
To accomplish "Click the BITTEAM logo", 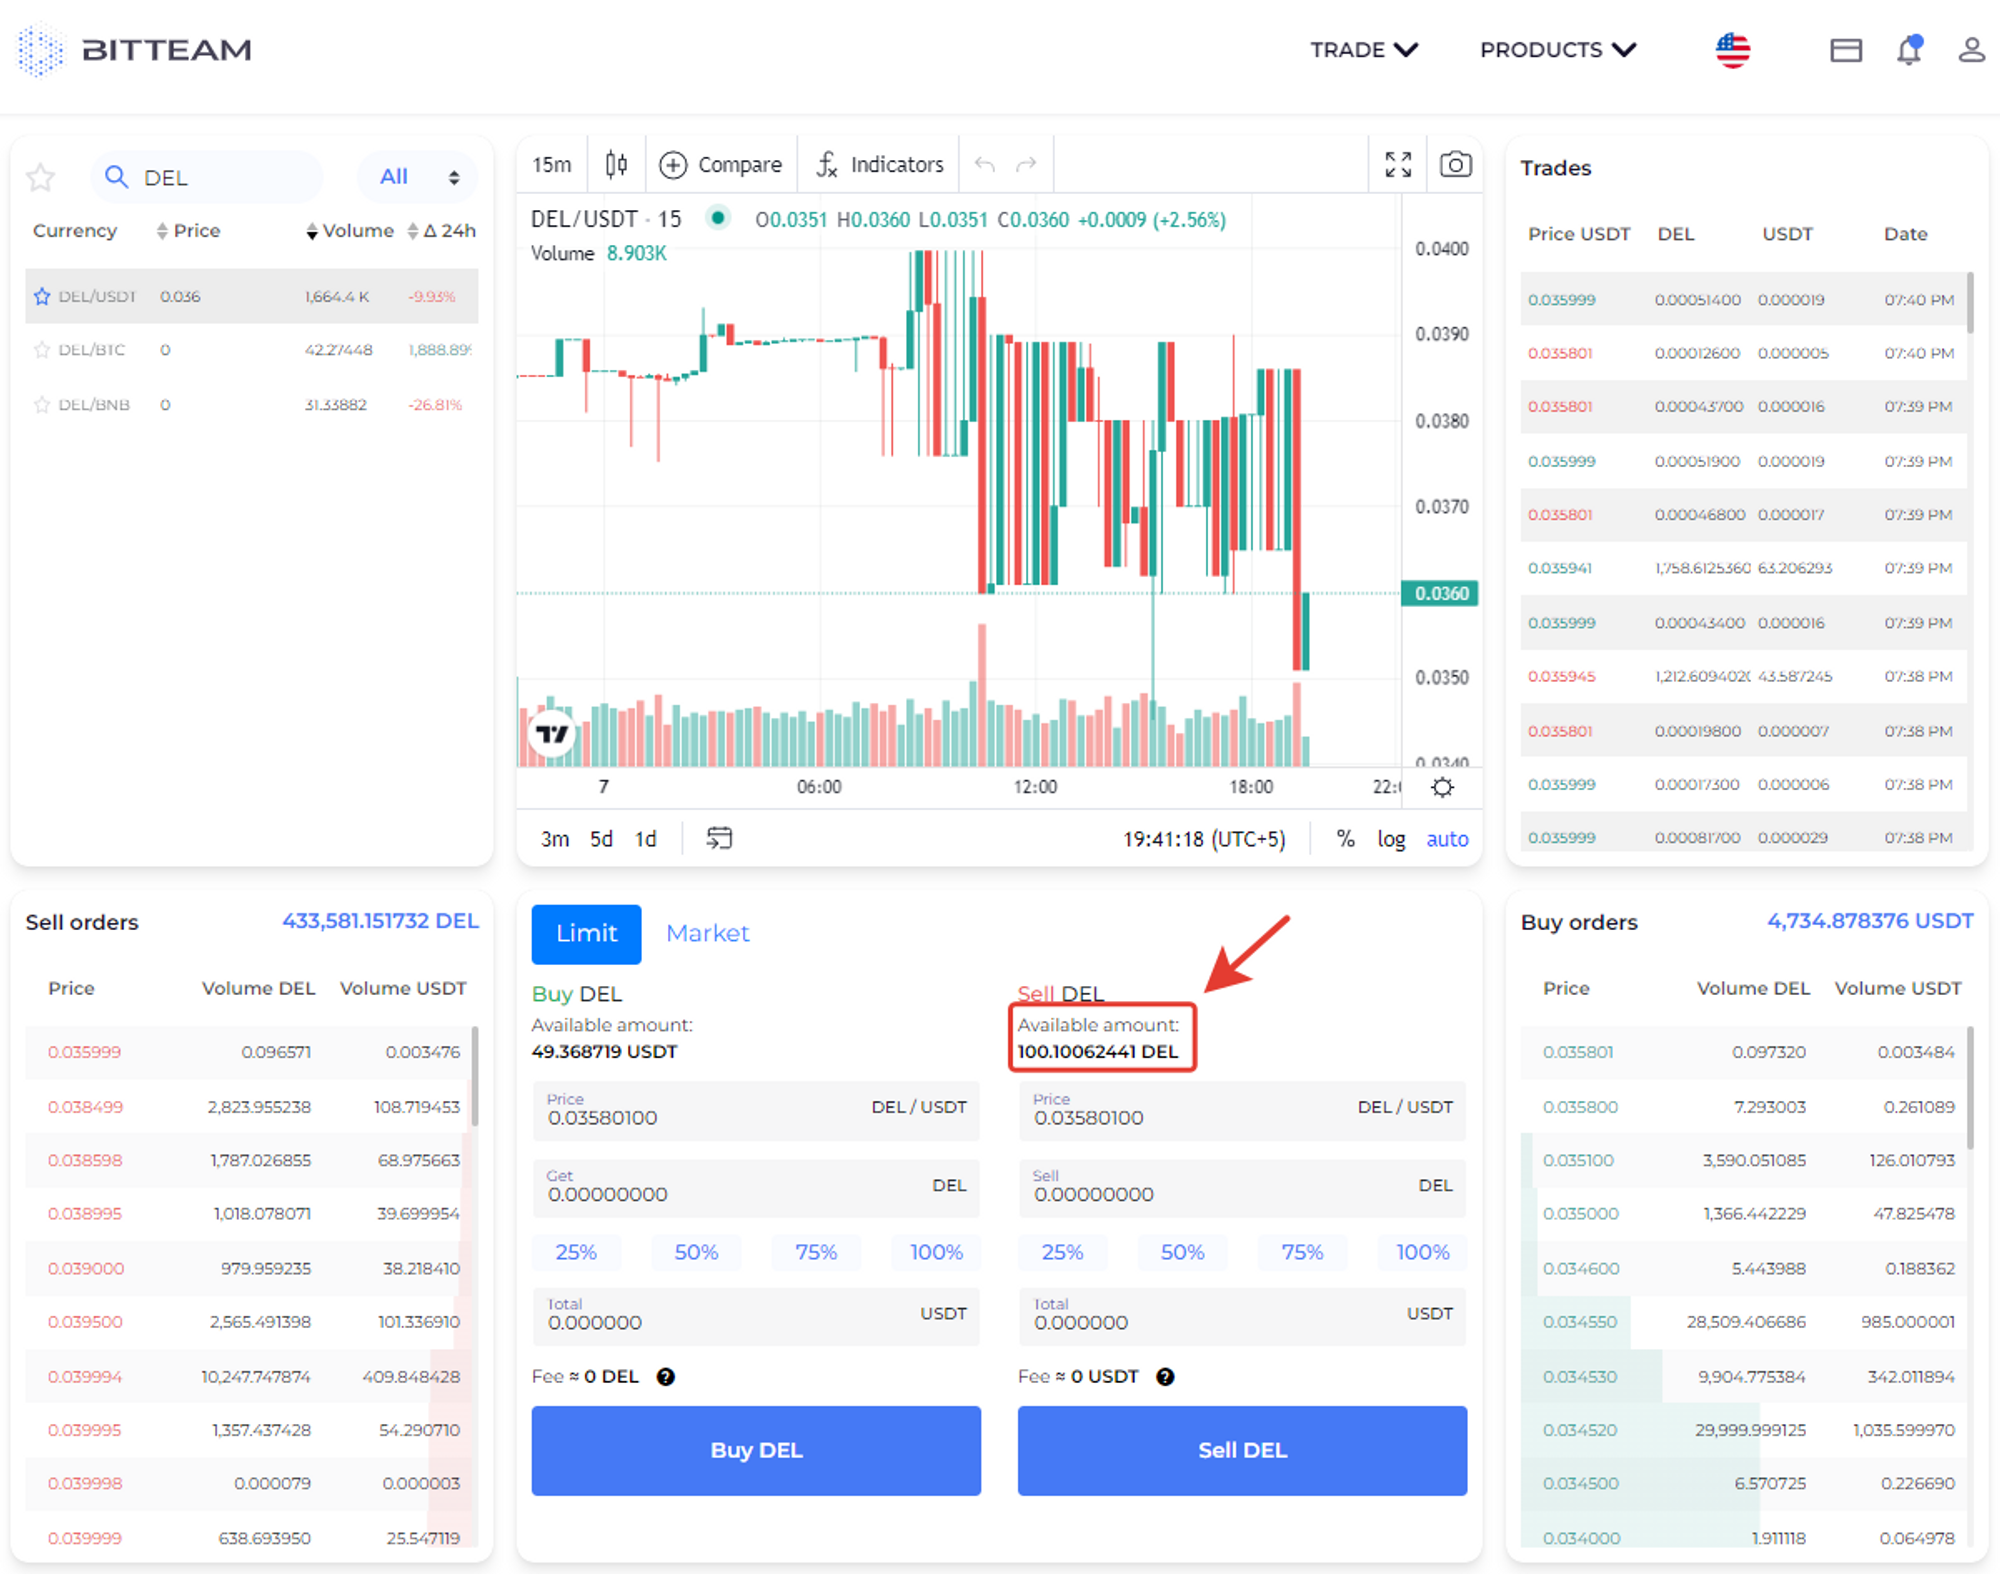I will (136, 50).
